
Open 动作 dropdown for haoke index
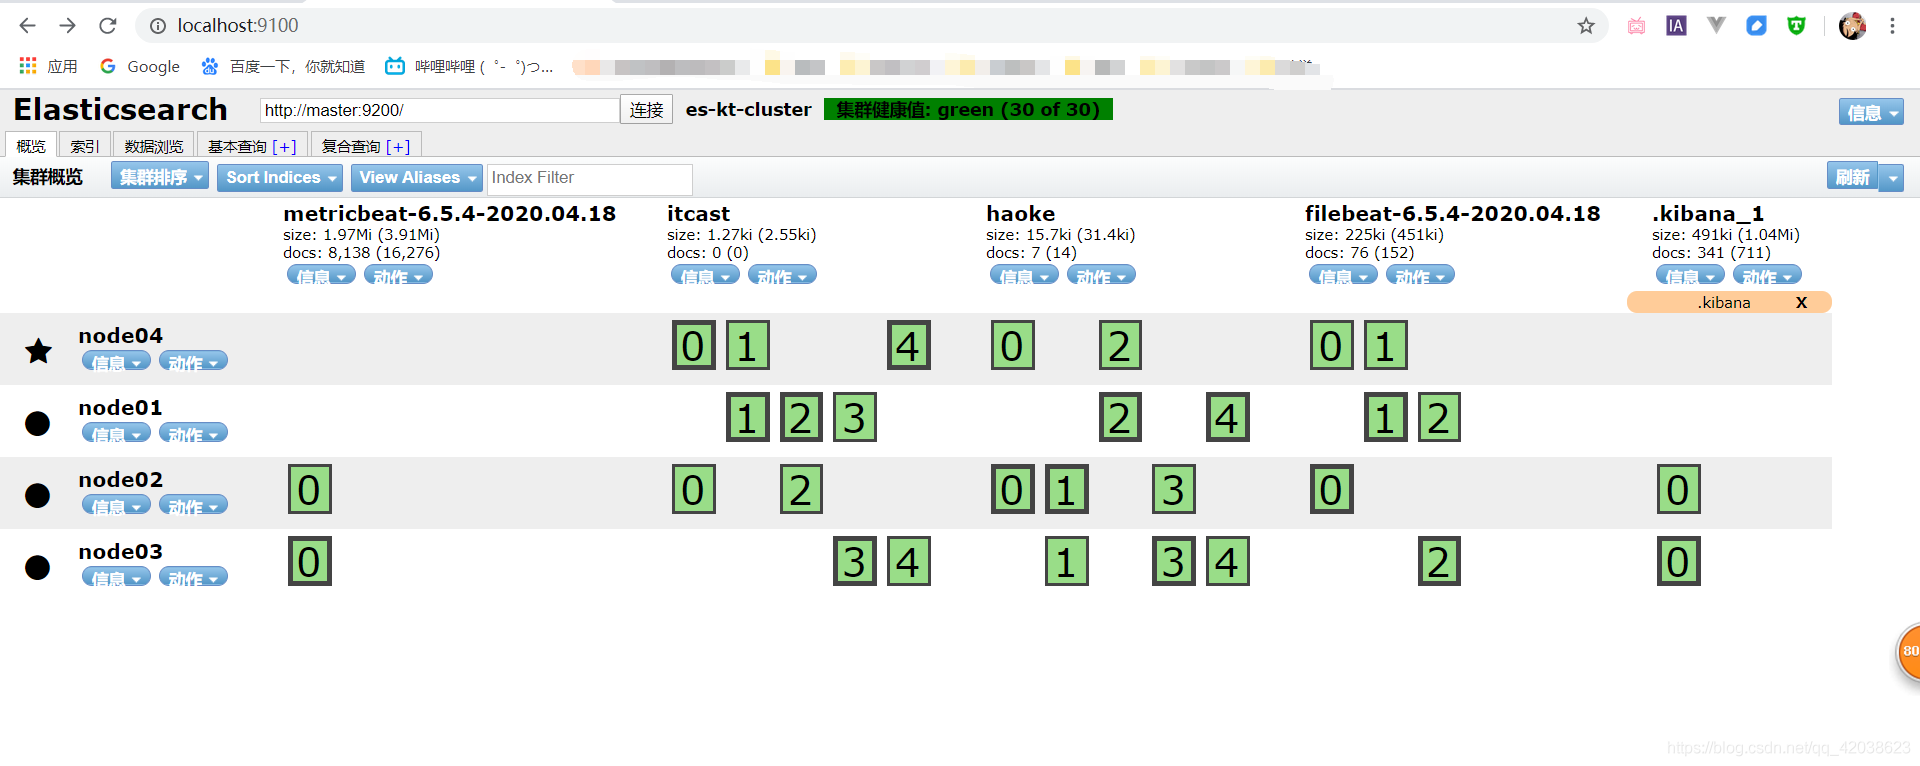coord(1101,275)
